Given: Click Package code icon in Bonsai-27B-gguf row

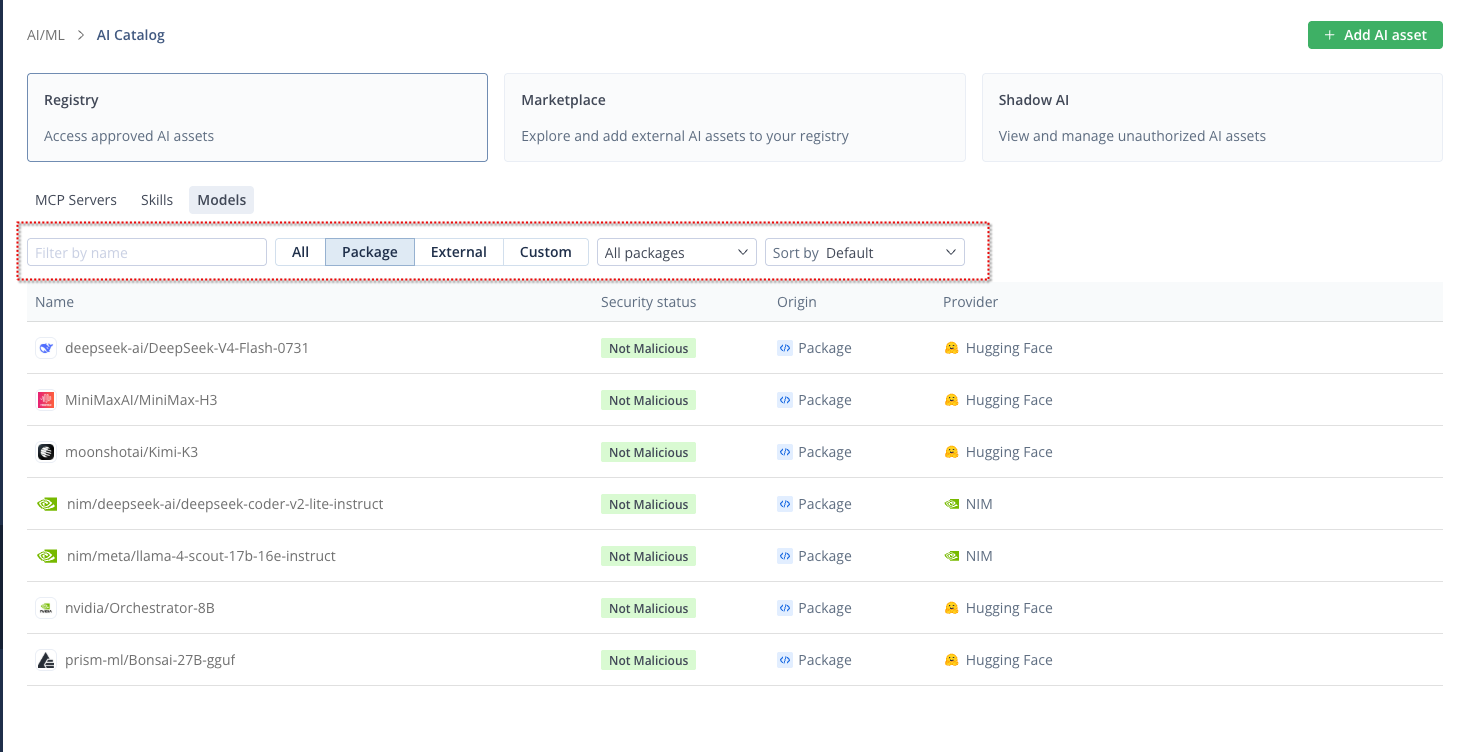Looking at the screenshot, I should (785, 660).
